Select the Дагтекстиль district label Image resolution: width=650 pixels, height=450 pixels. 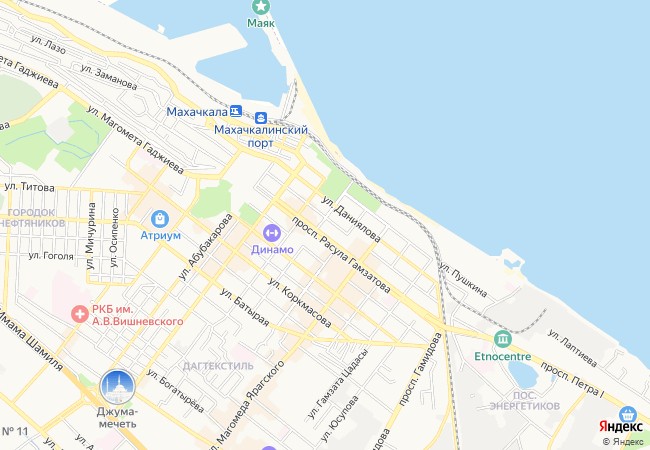[x=218, y=366]
